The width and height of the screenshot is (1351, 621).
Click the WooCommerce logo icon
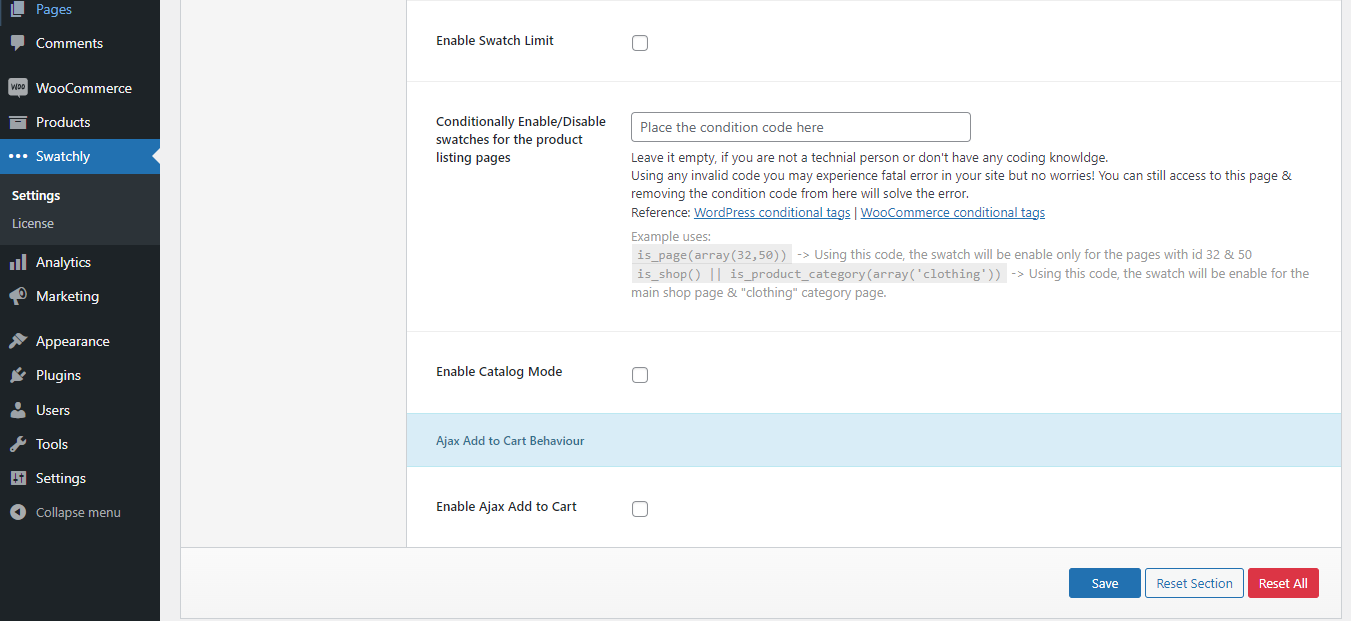[17, 88]
